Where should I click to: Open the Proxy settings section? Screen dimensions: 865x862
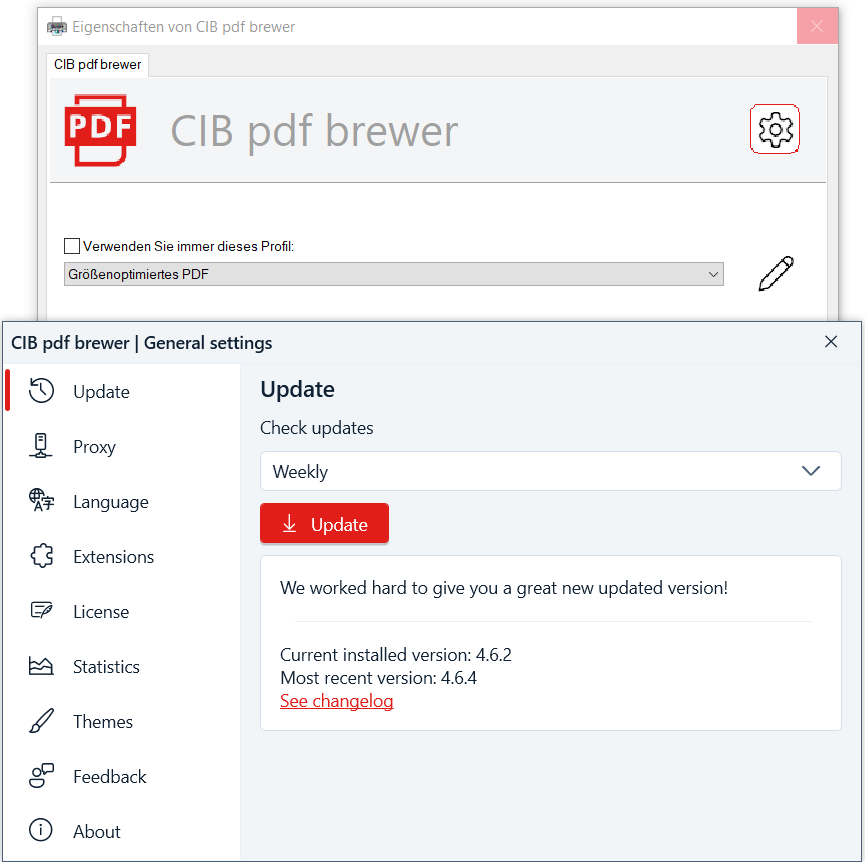(122, 446)
